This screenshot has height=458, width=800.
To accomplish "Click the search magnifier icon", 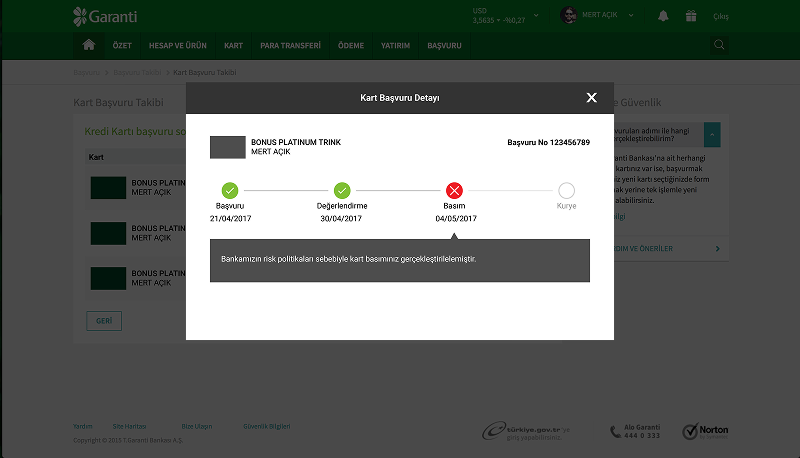I will pos(719,45).
